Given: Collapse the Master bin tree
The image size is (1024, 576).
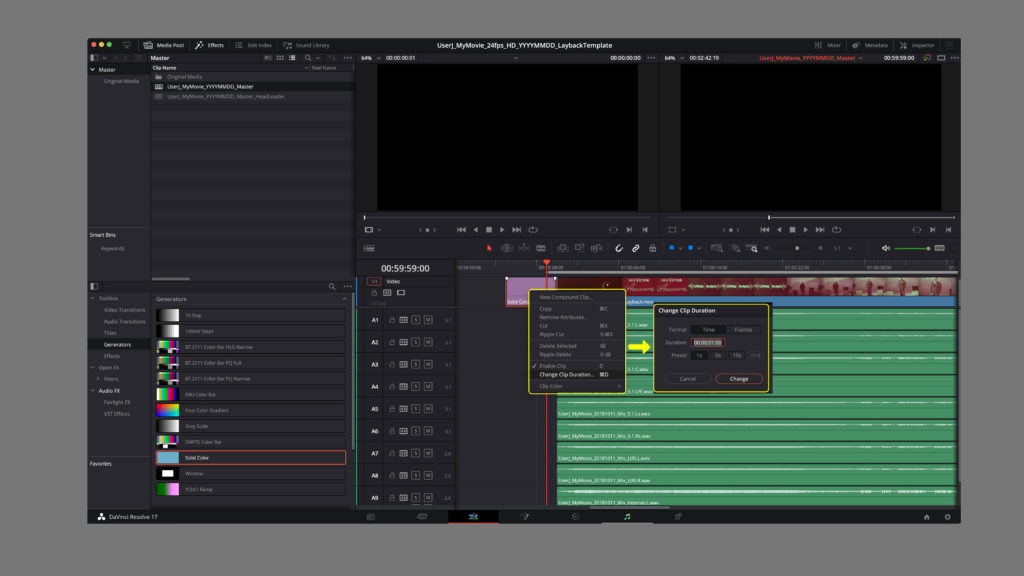Looking at the screenshot, I should 93,69.
